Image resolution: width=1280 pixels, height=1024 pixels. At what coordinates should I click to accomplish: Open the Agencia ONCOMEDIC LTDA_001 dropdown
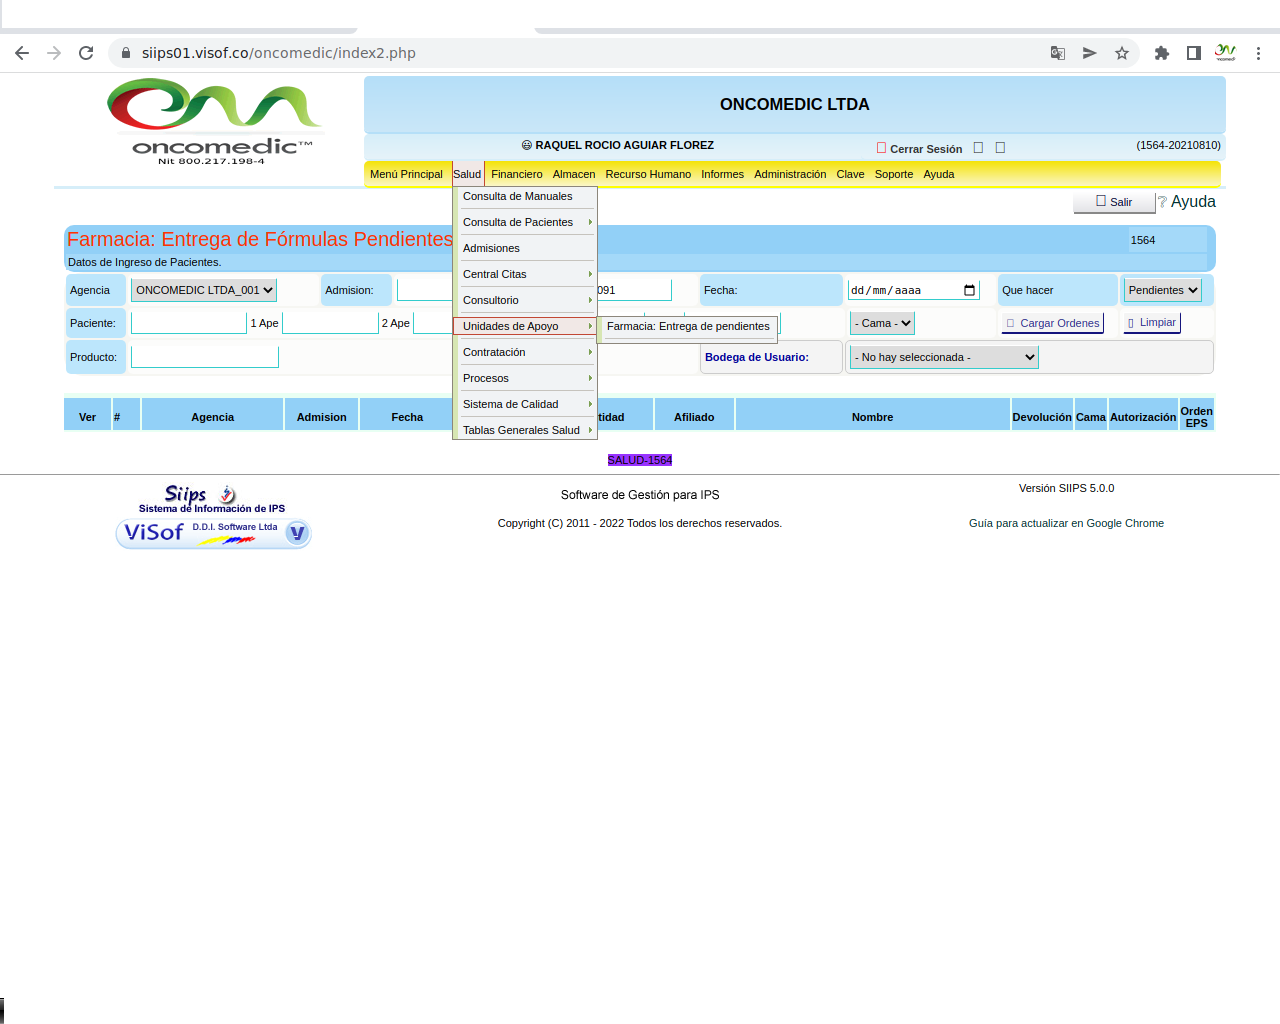click(204, 291)
